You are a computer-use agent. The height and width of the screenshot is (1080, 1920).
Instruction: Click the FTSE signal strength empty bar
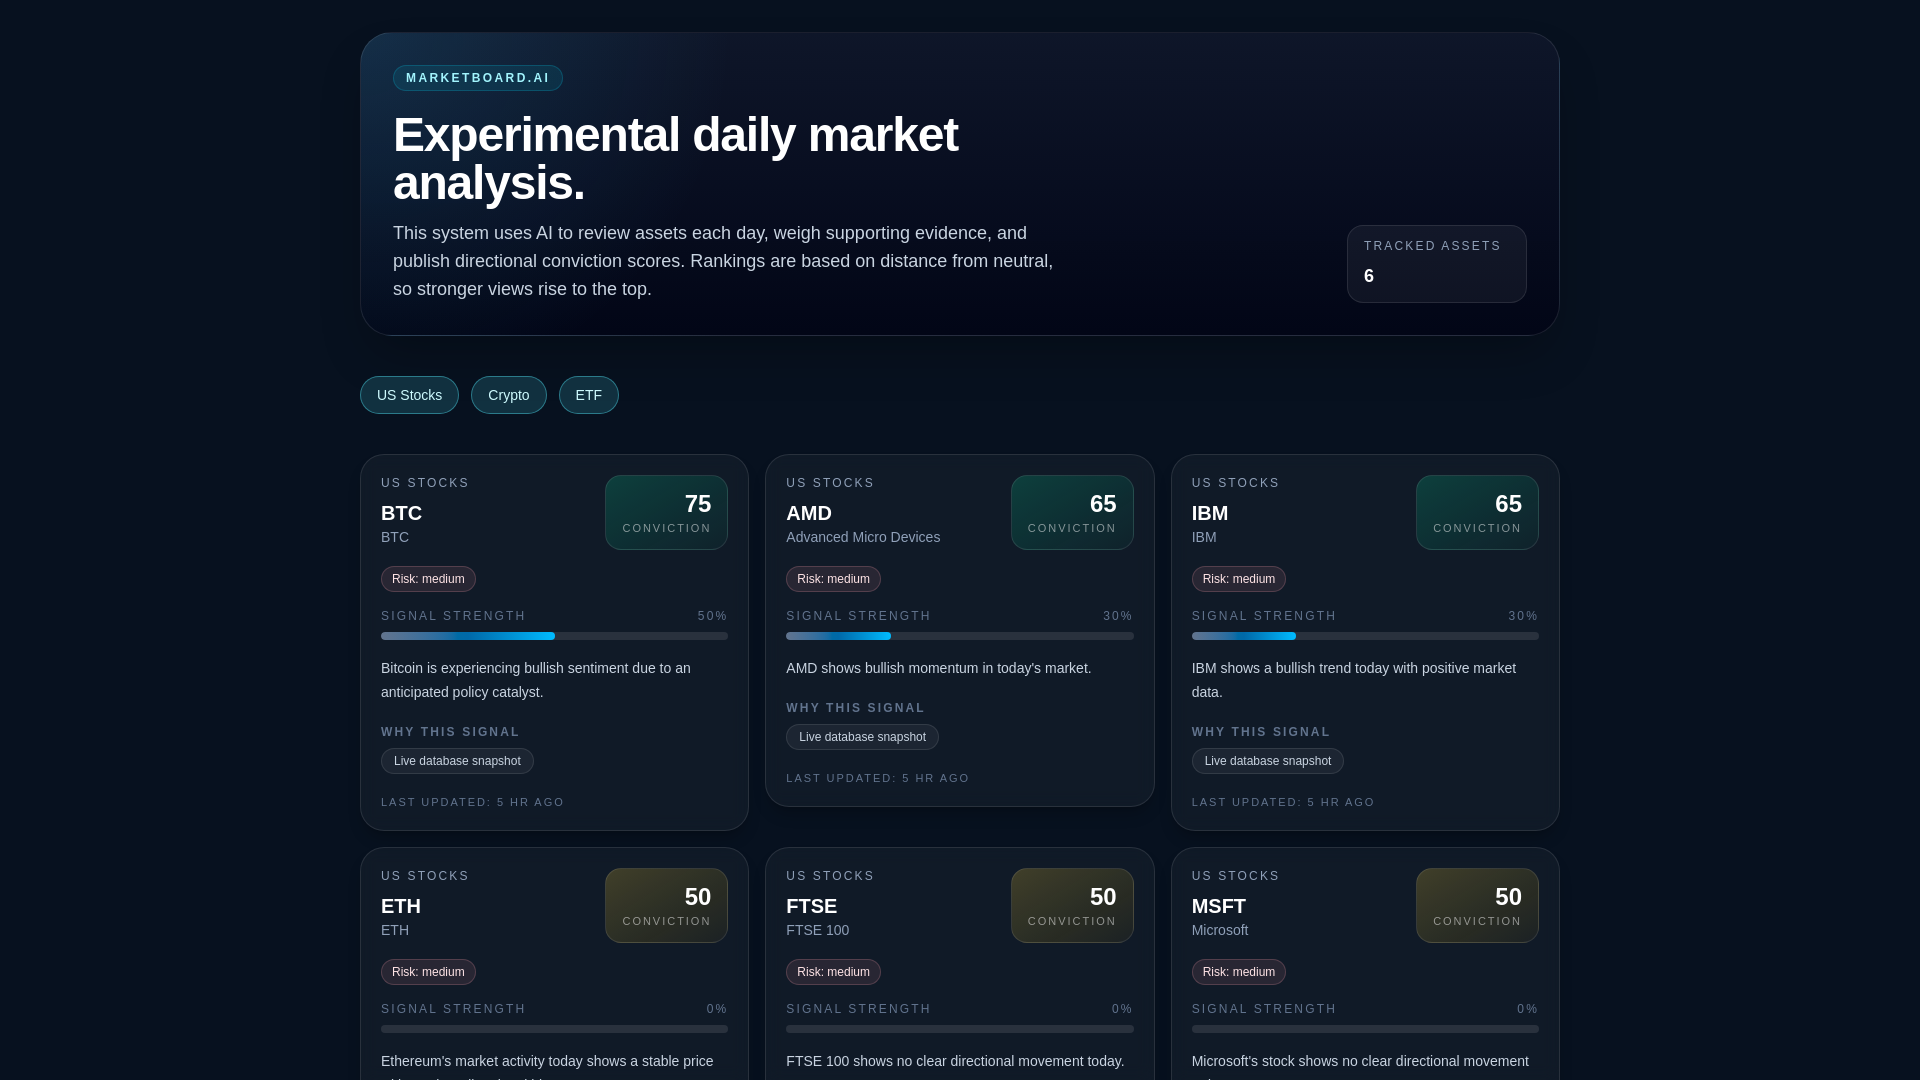point(960,1029)
